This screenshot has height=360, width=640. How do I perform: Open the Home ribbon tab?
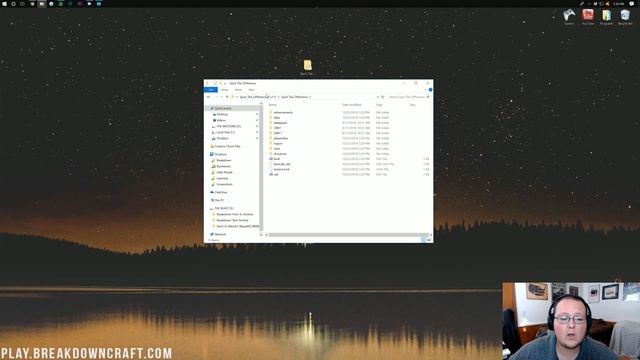click(225, 90)
